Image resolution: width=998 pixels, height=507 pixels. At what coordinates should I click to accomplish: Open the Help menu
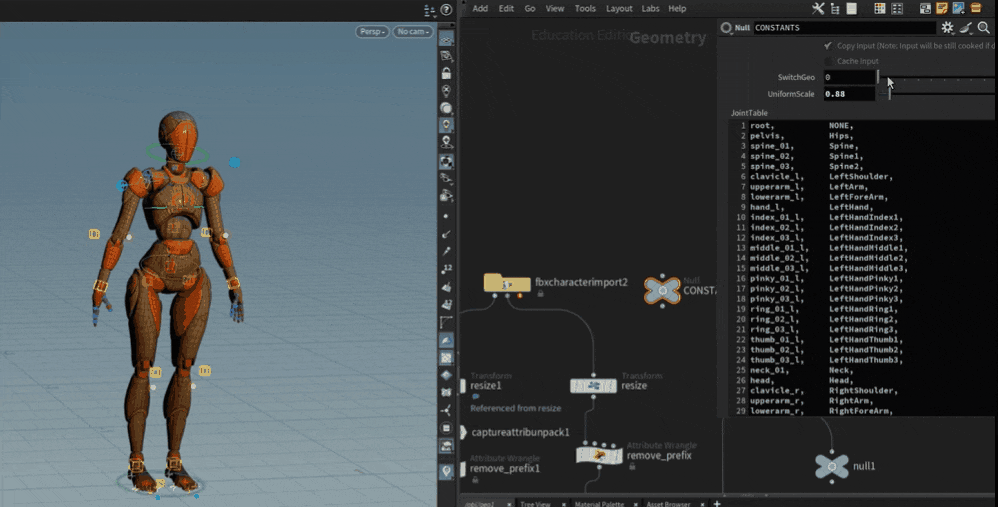click(677, 8)
